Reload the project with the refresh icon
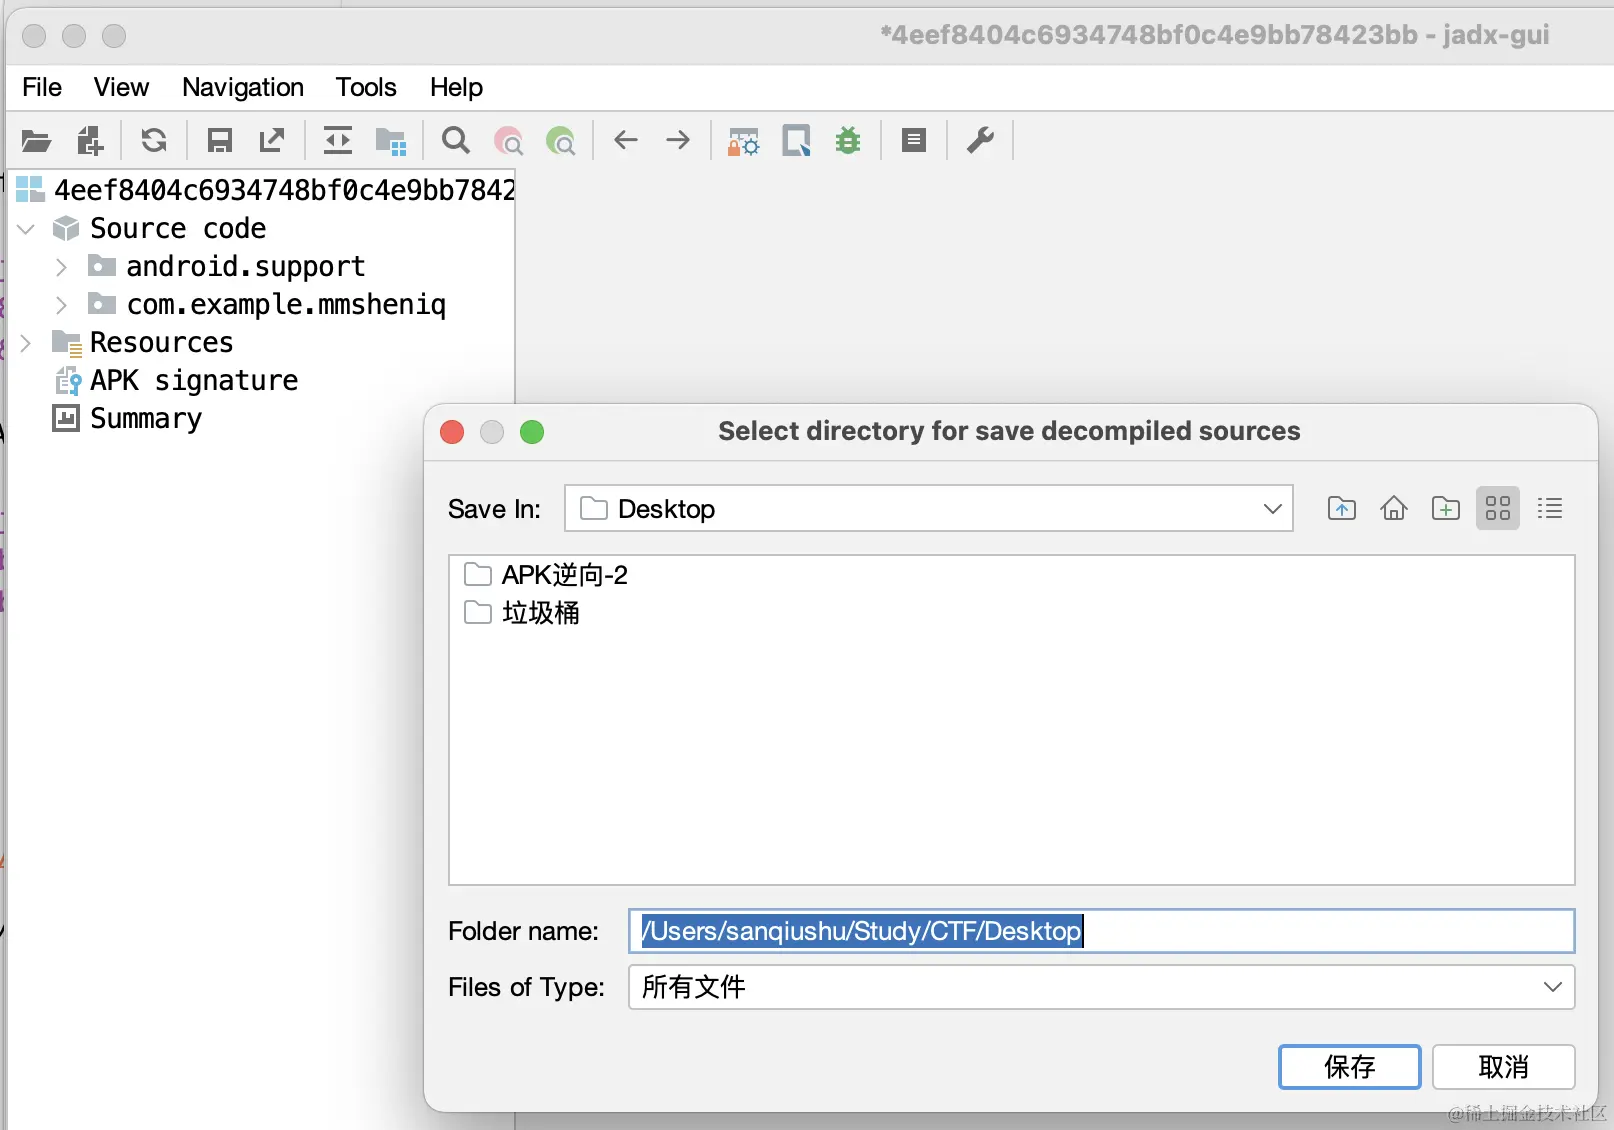 (154, 141)
